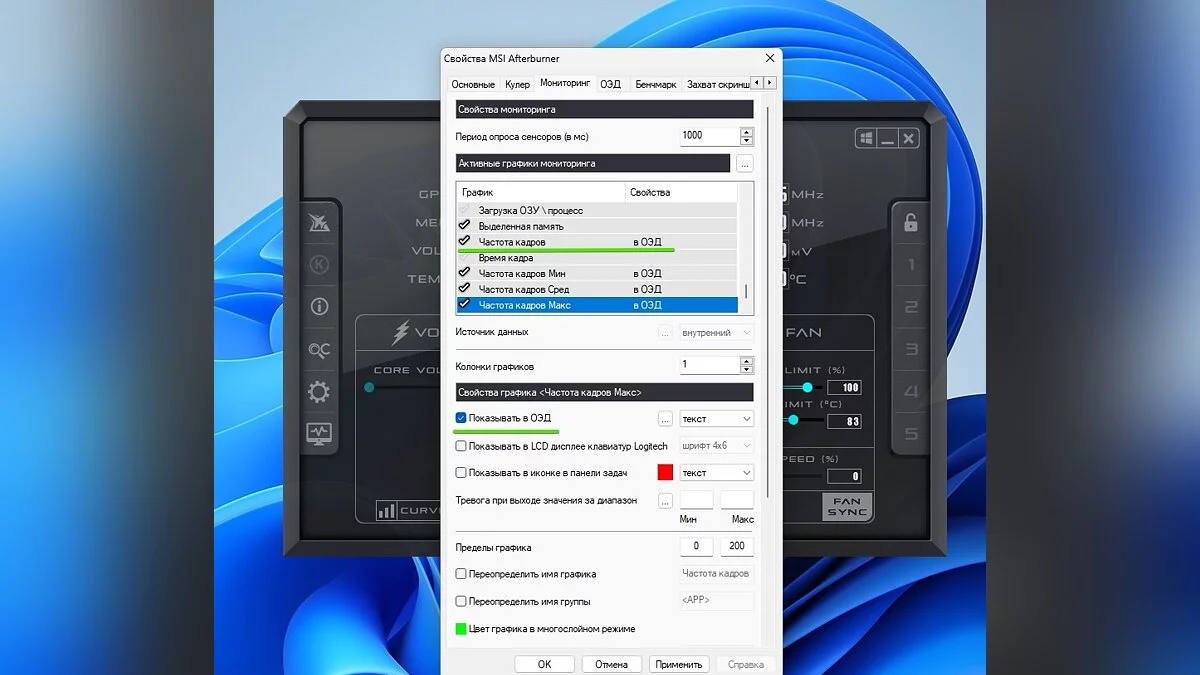Viewport: 1200px width, 675px height.
Task: Open the information (i) icon in Afterburner sidebar
Action: [319, 307]
